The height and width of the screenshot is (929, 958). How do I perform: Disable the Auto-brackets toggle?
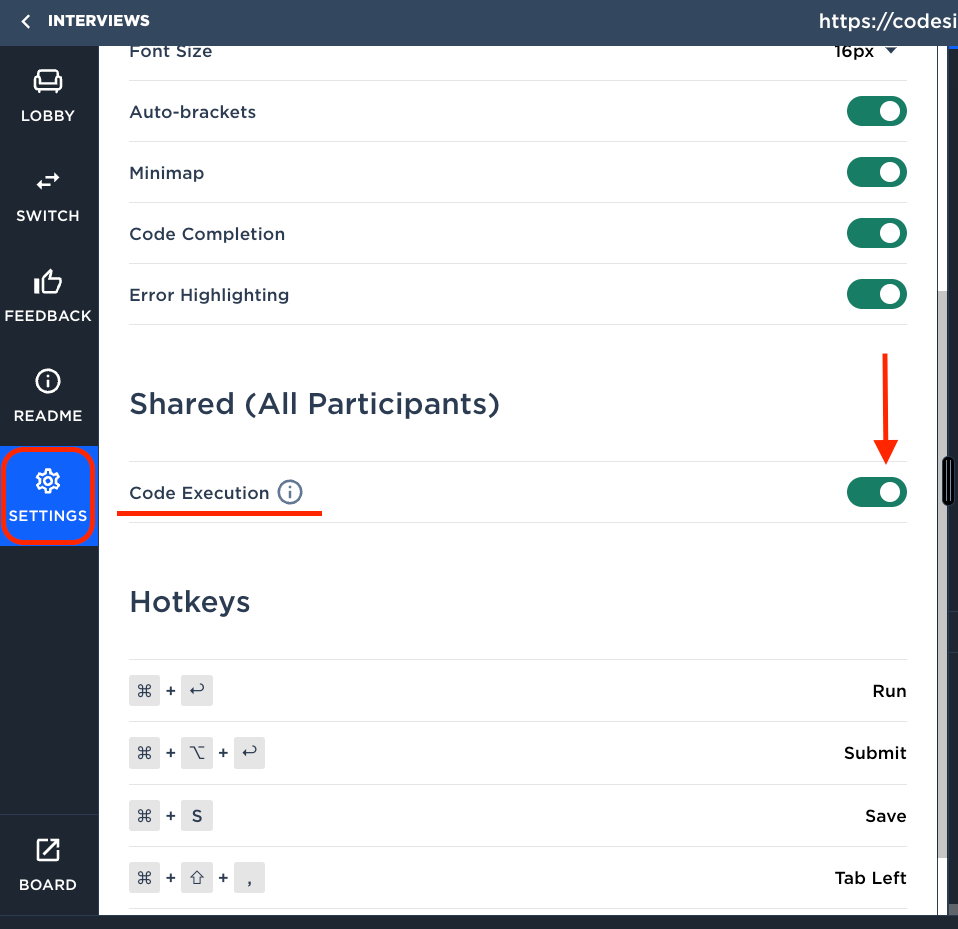point(876,111)
